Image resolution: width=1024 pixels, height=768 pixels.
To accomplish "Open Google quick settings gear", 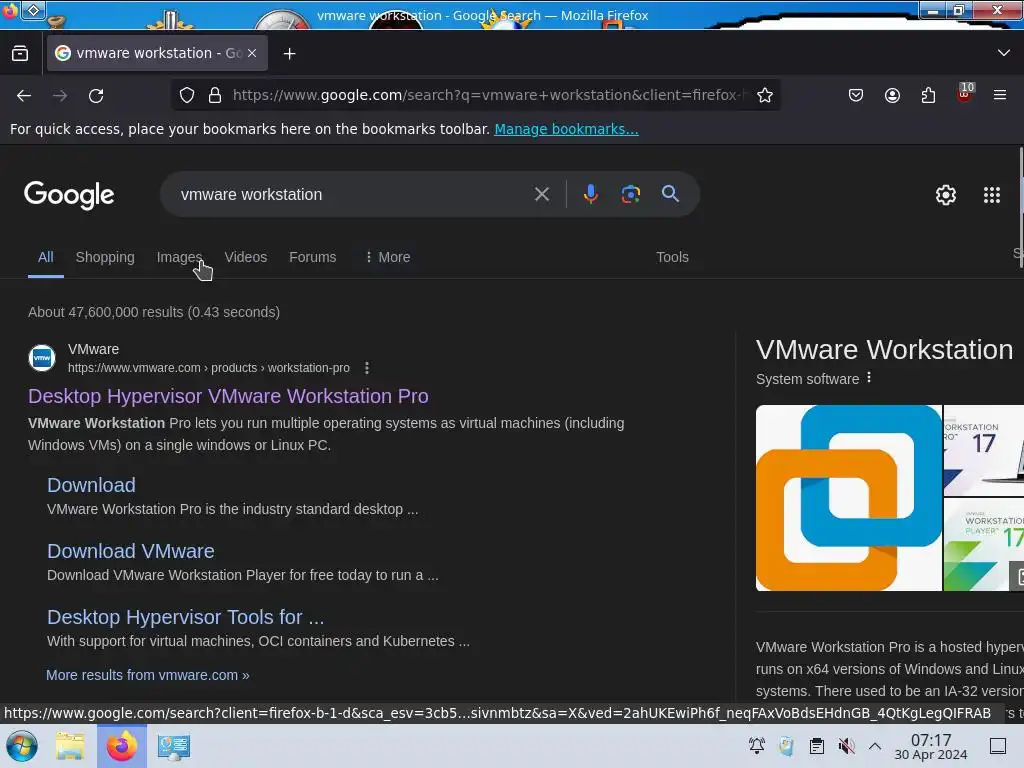I will (946, 195).
